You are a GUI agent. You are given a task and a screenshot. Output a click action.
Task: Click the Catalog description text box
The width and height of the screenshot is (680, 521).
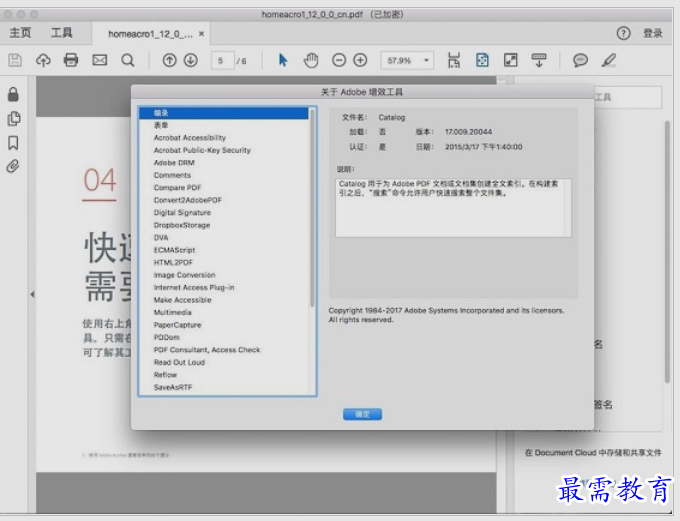(x=453, y=208)
